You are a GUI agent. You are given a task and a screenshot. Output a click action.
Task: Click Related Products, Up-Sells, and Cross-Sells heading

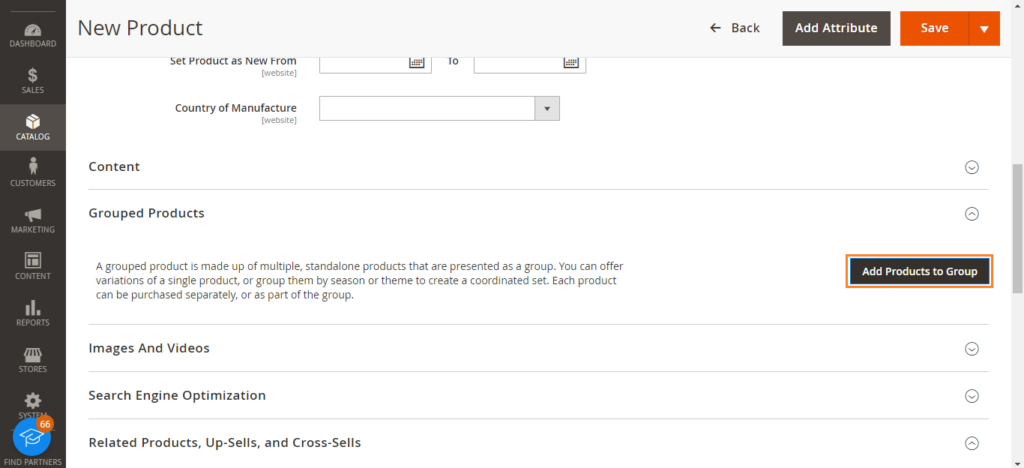click(x=225, y=443)
